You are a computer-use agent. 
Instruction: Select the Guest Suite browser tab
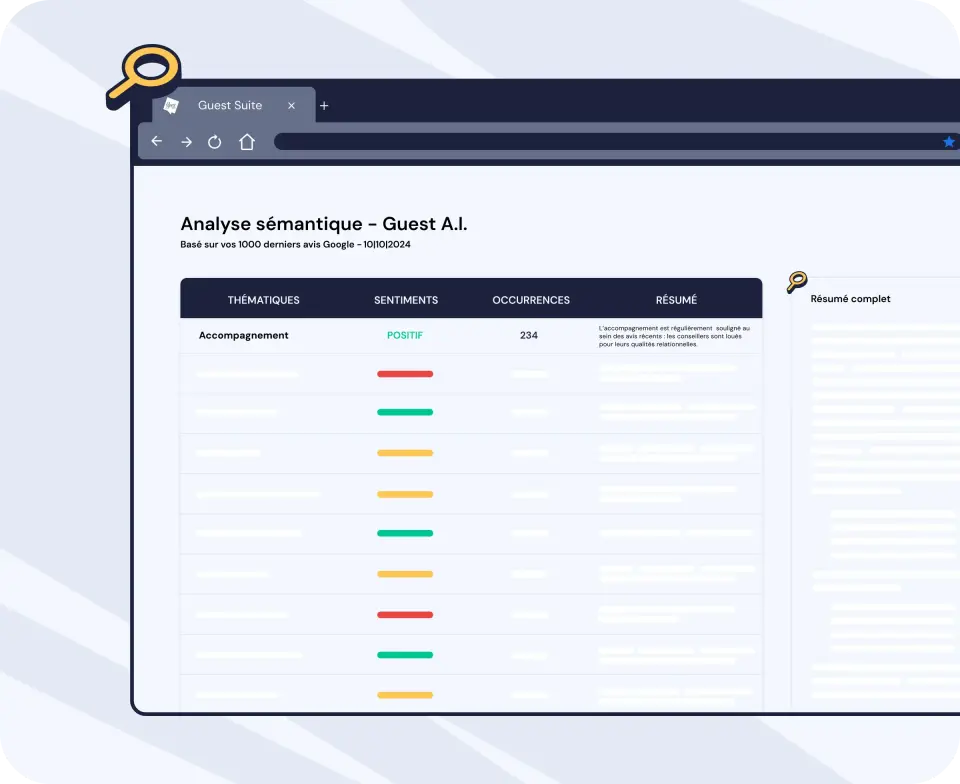[234, 105]
